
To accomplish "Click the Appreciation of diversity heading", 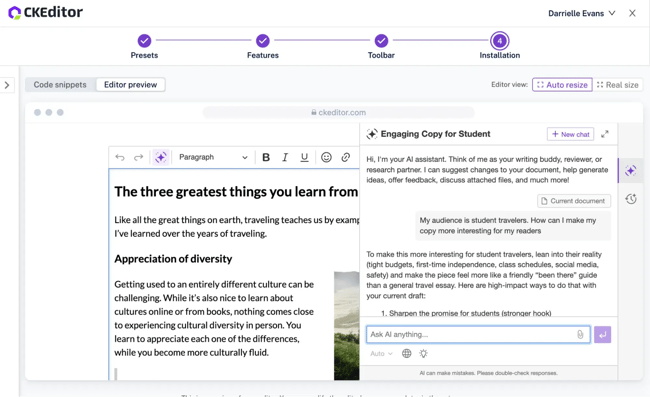I will coord(173,259).
